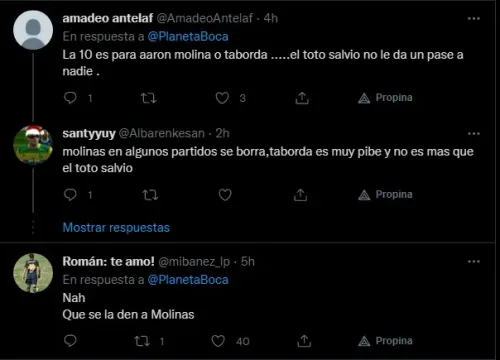Like the tweet with 40 likes
500x360 pixels.
tap(218, 341)
